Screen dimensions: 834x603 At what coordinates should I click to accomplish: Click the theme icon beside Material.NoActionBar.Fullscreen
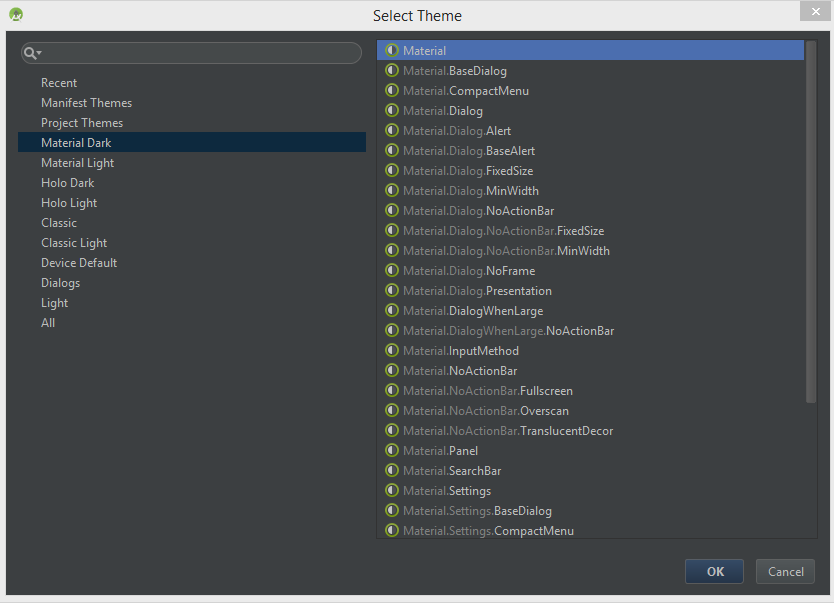click(392, 390)
